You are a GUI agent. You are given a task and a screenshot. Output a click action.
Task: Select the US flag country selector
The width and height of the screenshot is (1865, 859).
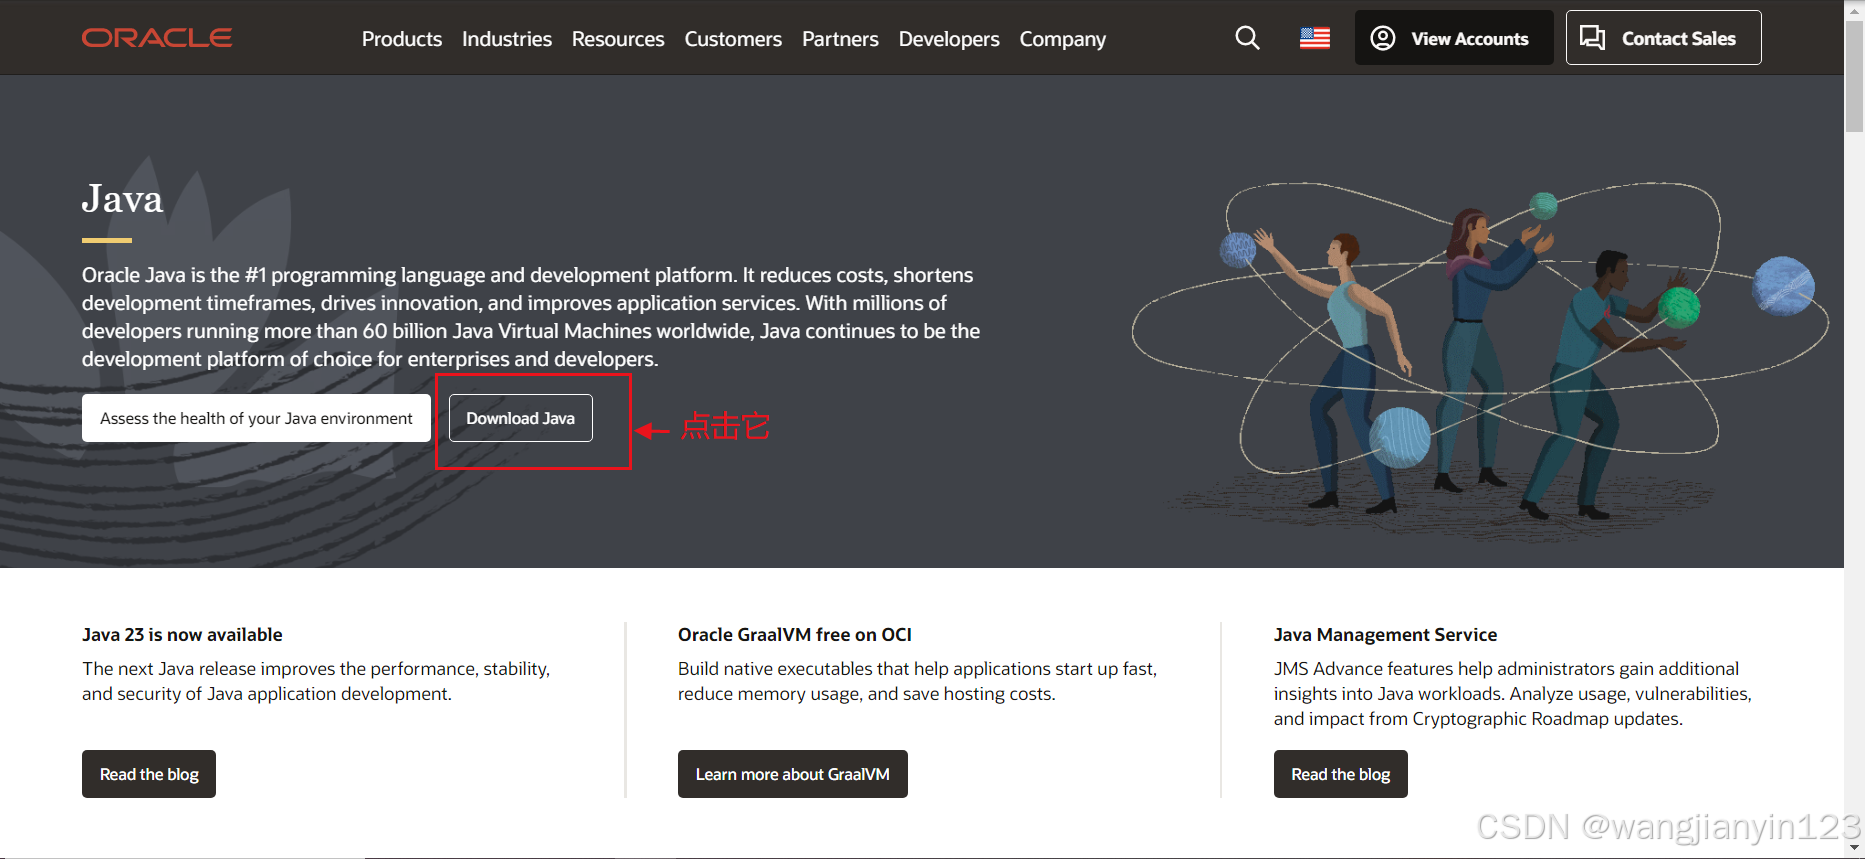pos(1315,38)
